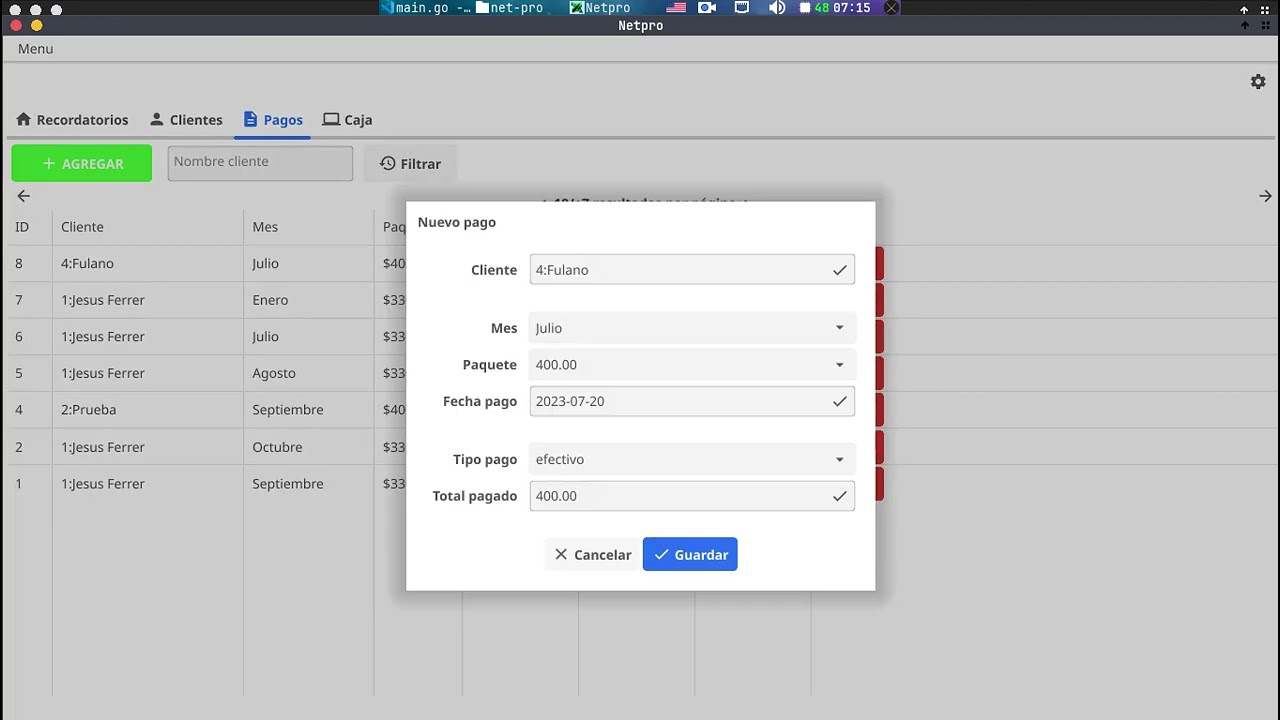This screenshot has width=1280, height=720.
Task: Click the system clock 07:15
Action: point(851,8)
